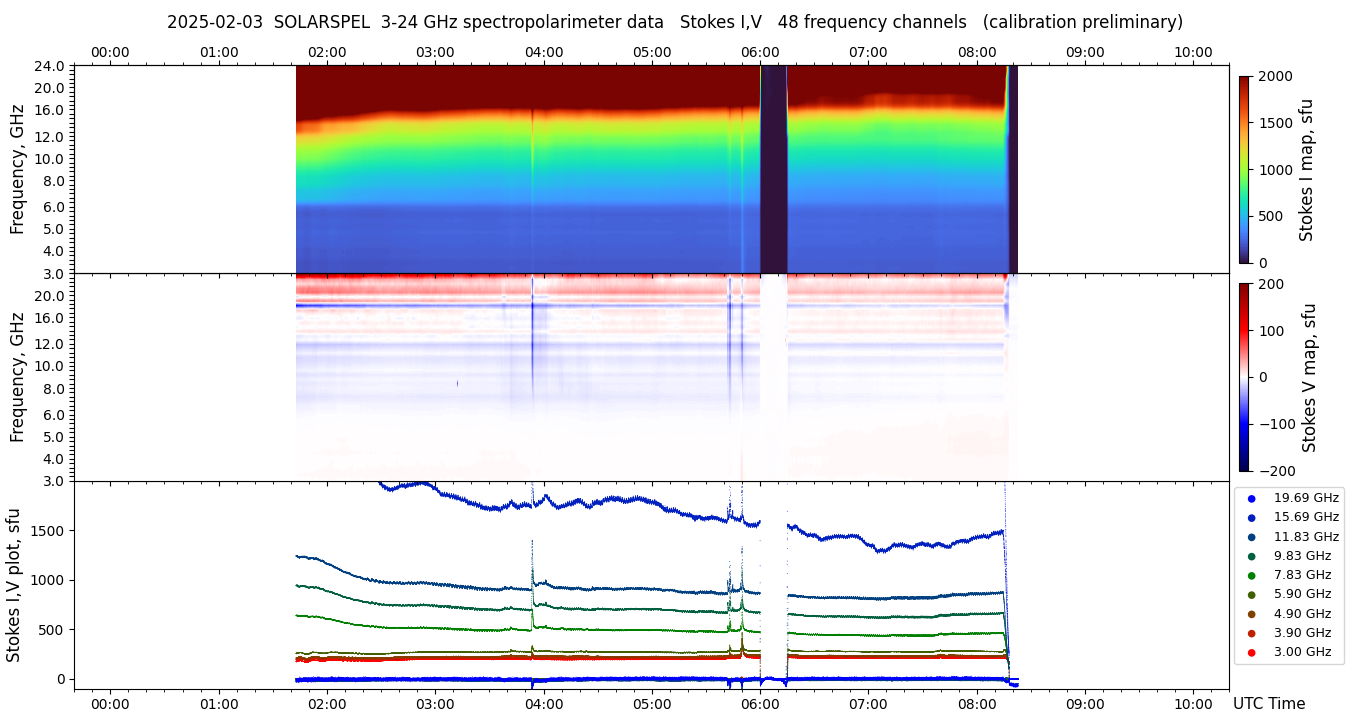Click the 11.83 GHz legend marker dot
The width and height of the screenshot is (1350, 725).
tap(1251, 537)
